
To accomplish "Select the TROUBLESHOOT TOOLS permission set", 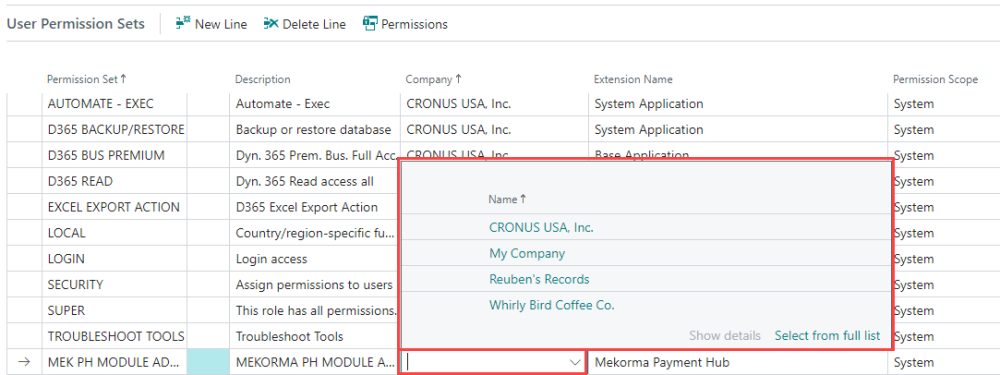I will pyautogui.click(x=115, y=336).
